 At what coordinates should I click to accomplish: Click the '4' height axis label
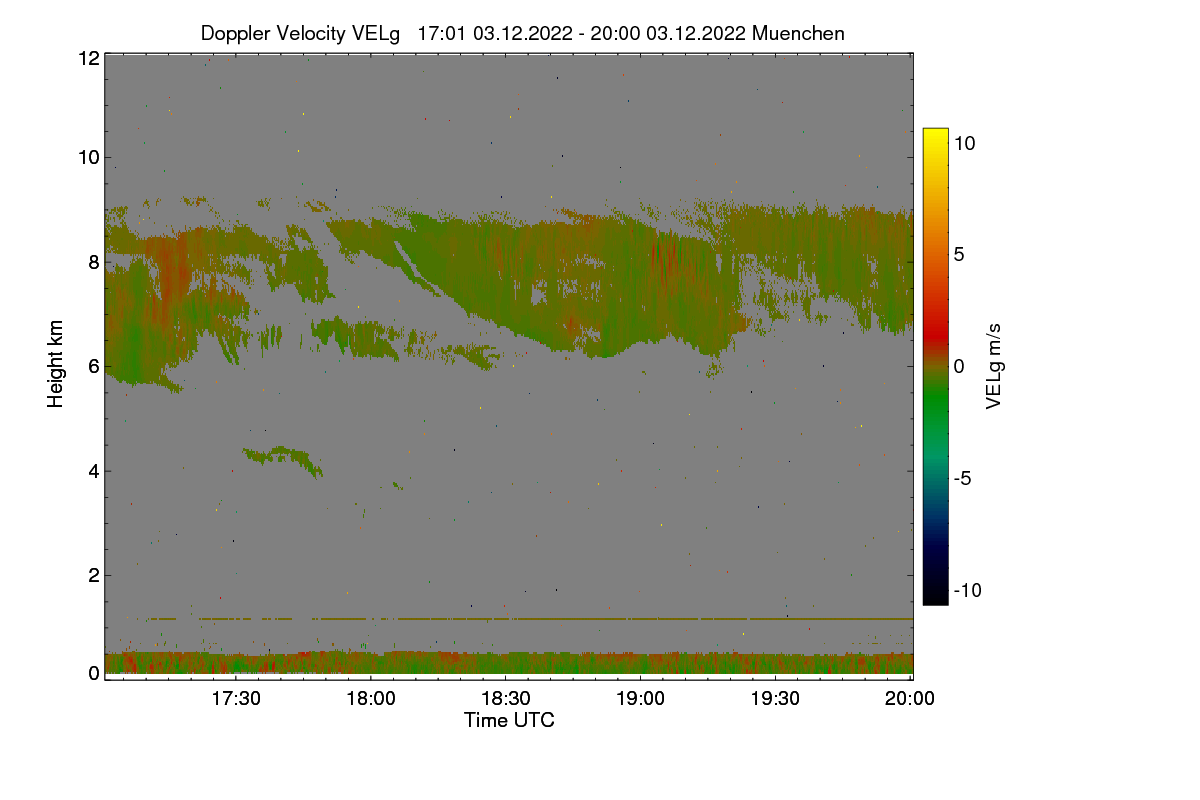[x=93, y=471]
